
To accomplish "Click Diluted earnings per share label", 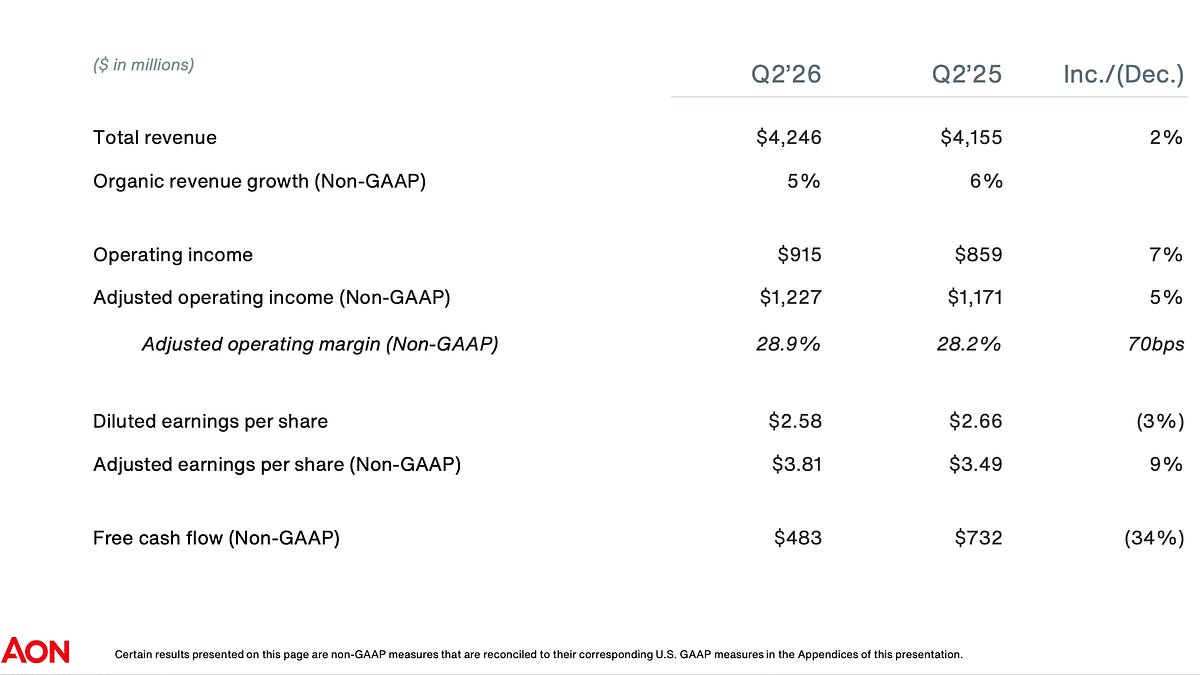I will pos(210,421).
